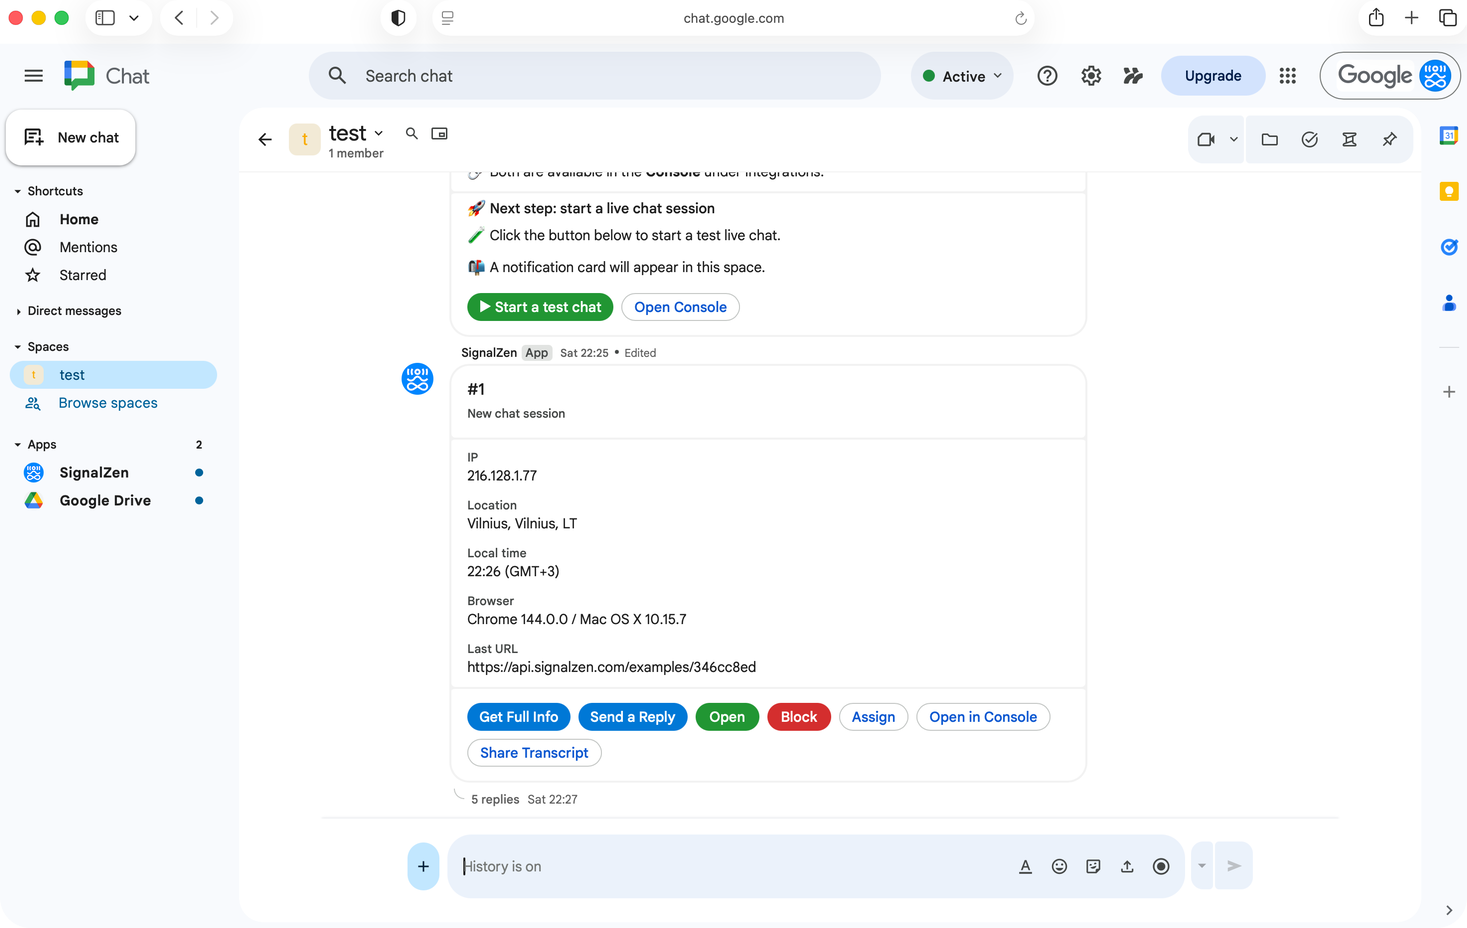Viewport: 1467px width, 928px height.
Task: Open Google Calendar side panel
Action: pos(1448,135)
